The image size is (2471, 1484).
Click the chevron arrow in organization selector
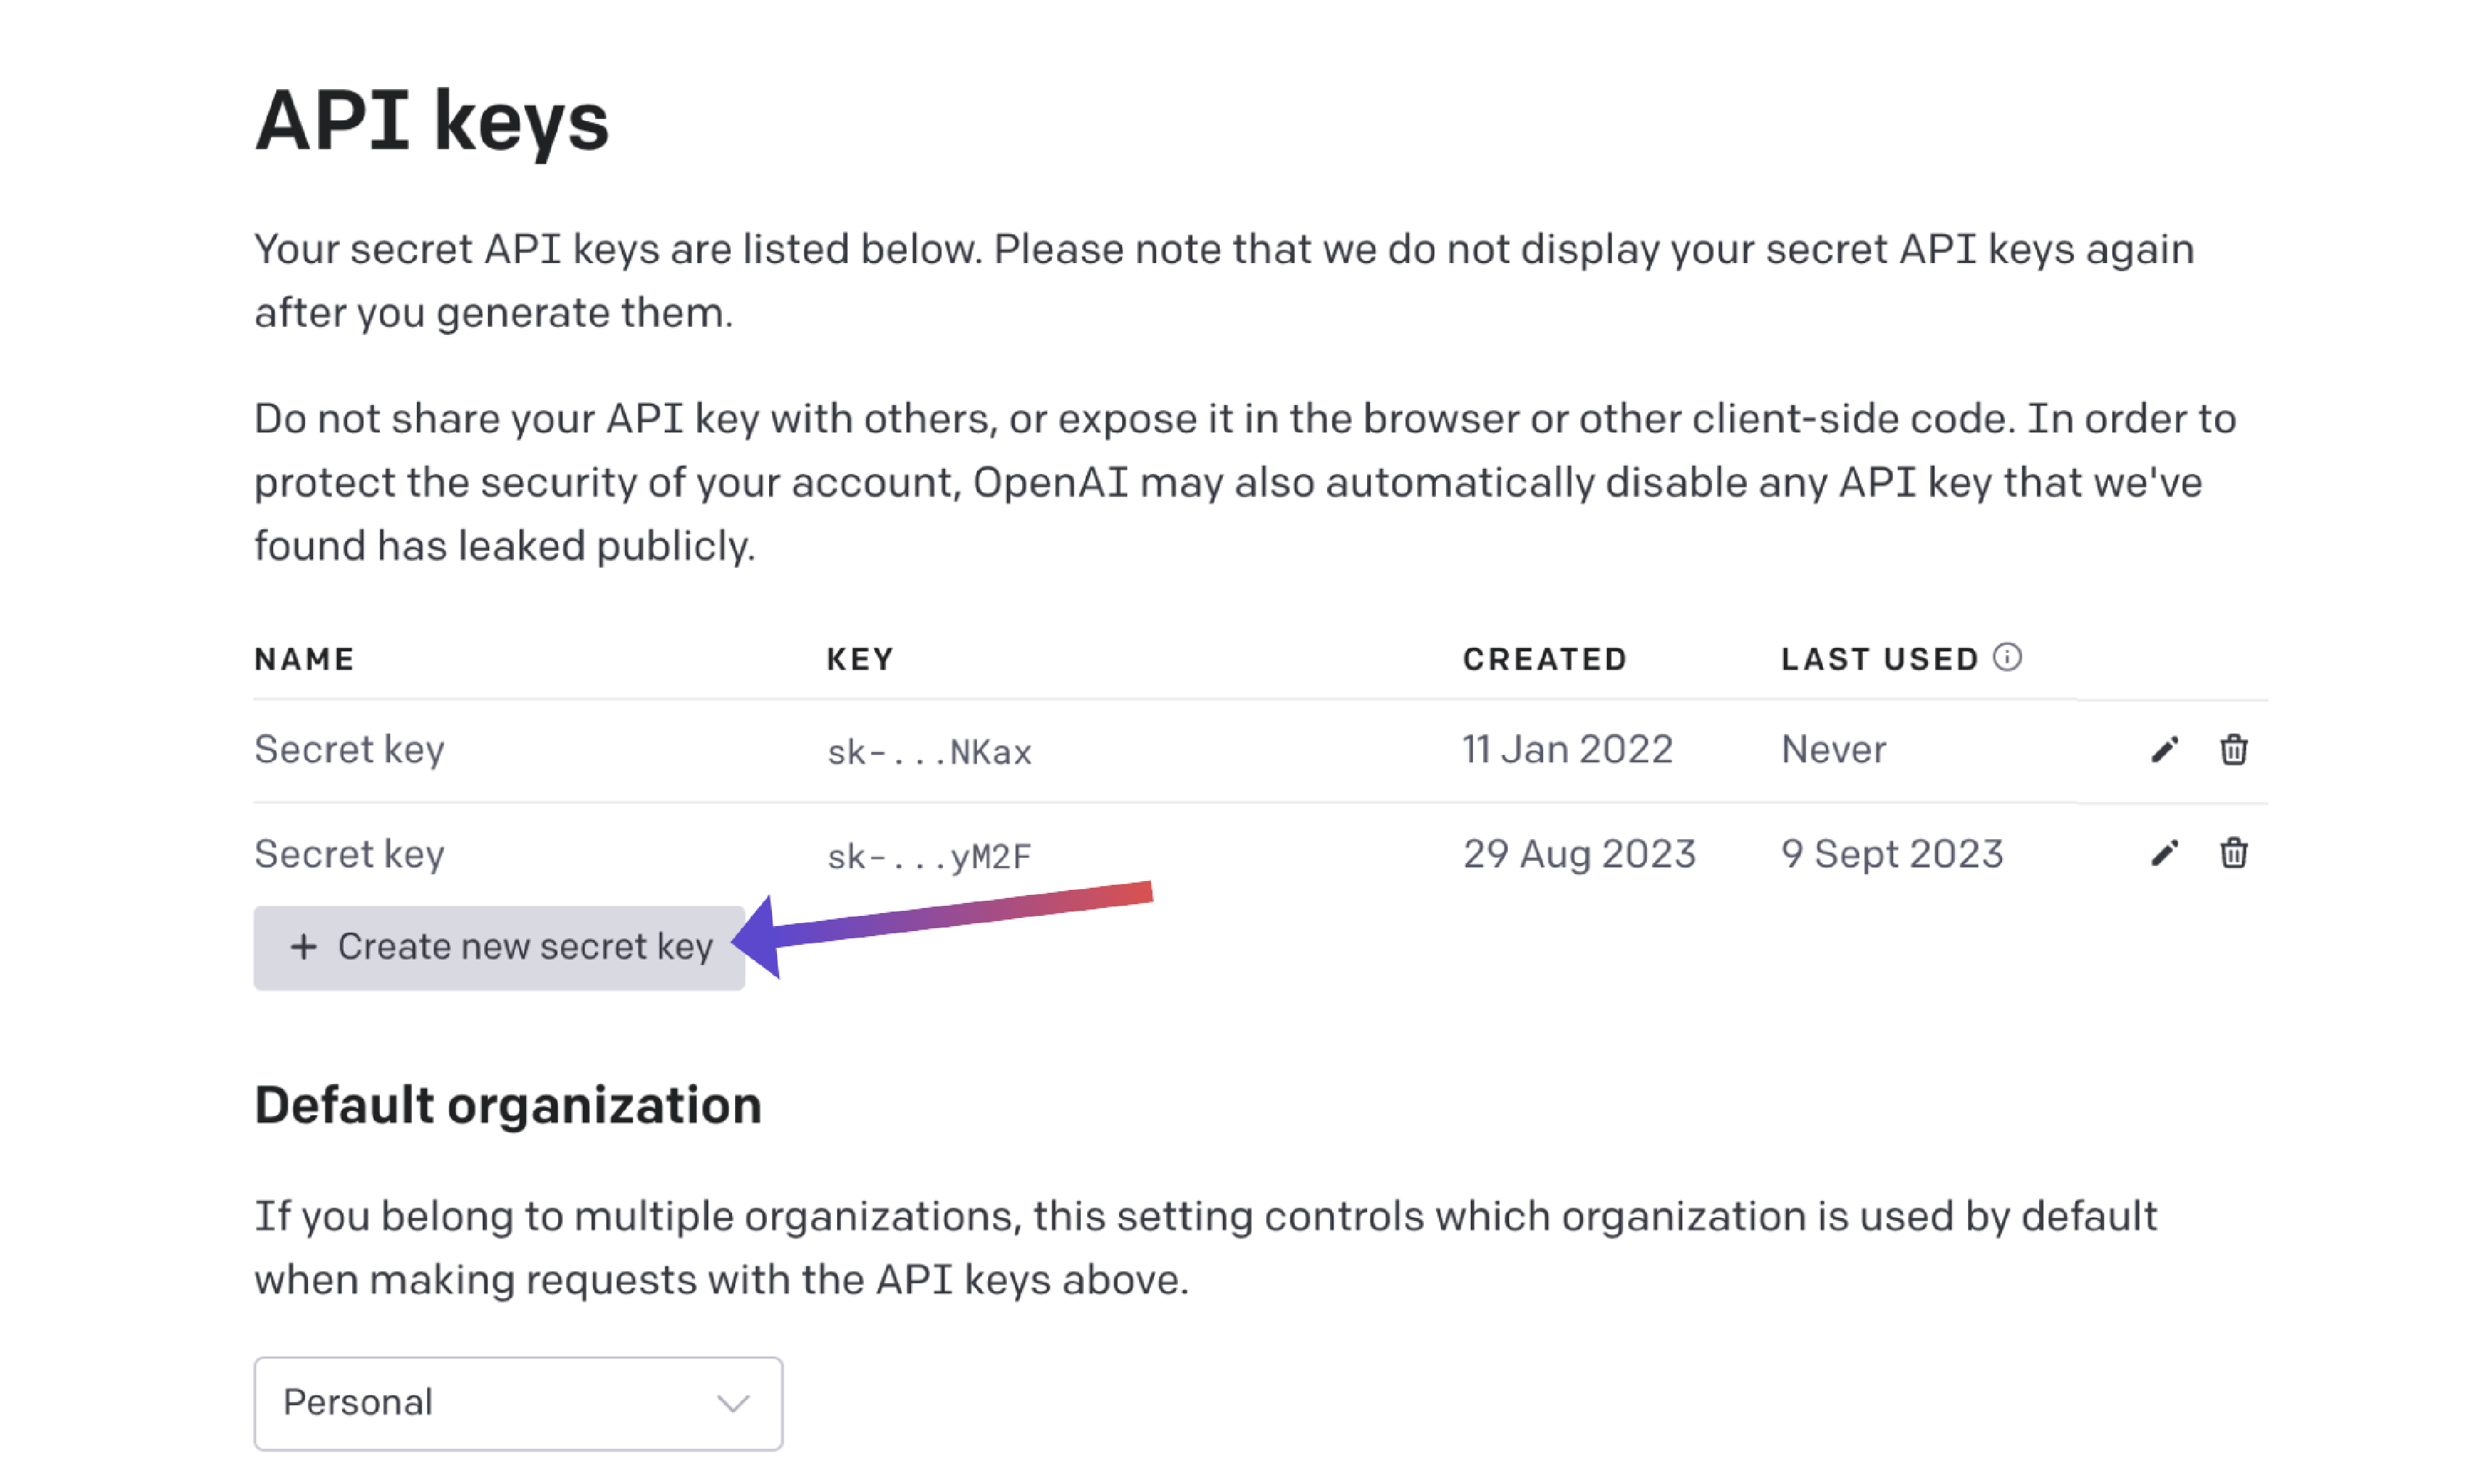click(733, 1403)
